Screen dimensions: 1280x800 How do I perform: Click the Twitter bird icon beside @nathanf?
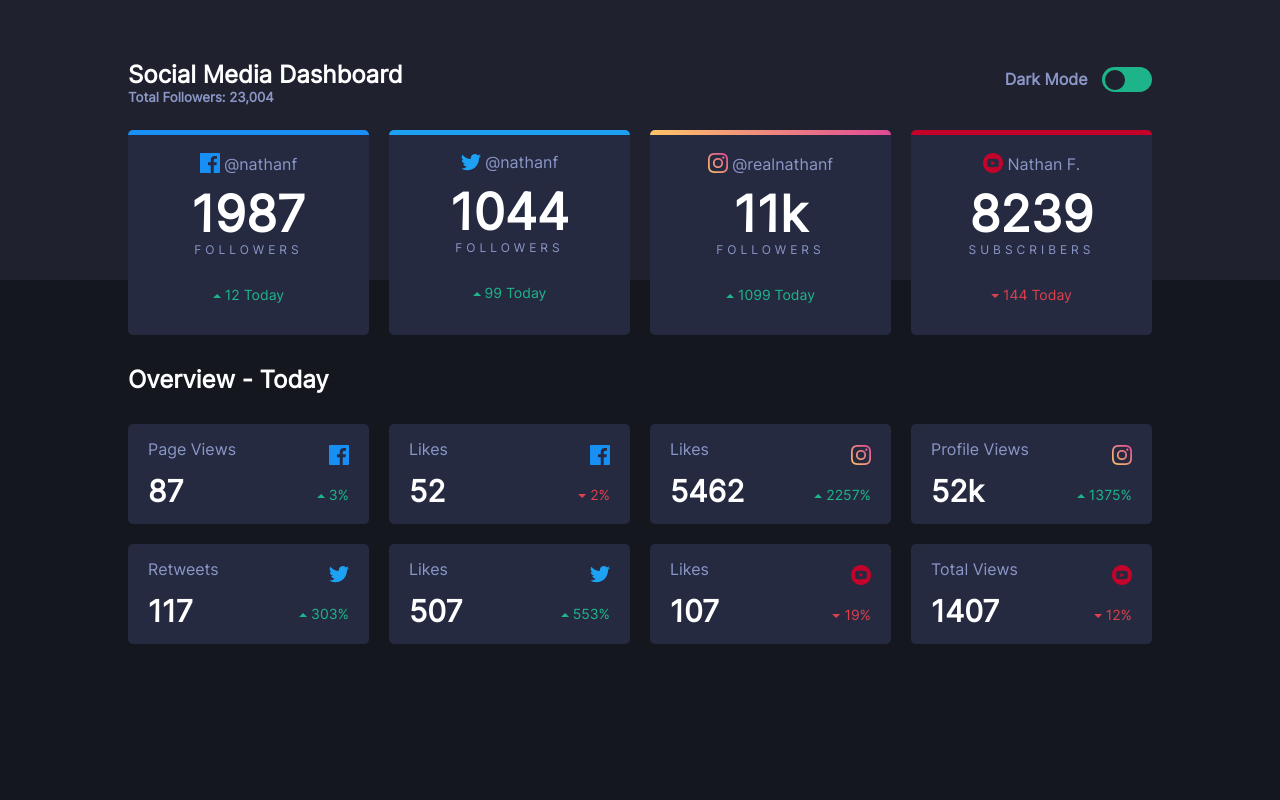[471, 162]
